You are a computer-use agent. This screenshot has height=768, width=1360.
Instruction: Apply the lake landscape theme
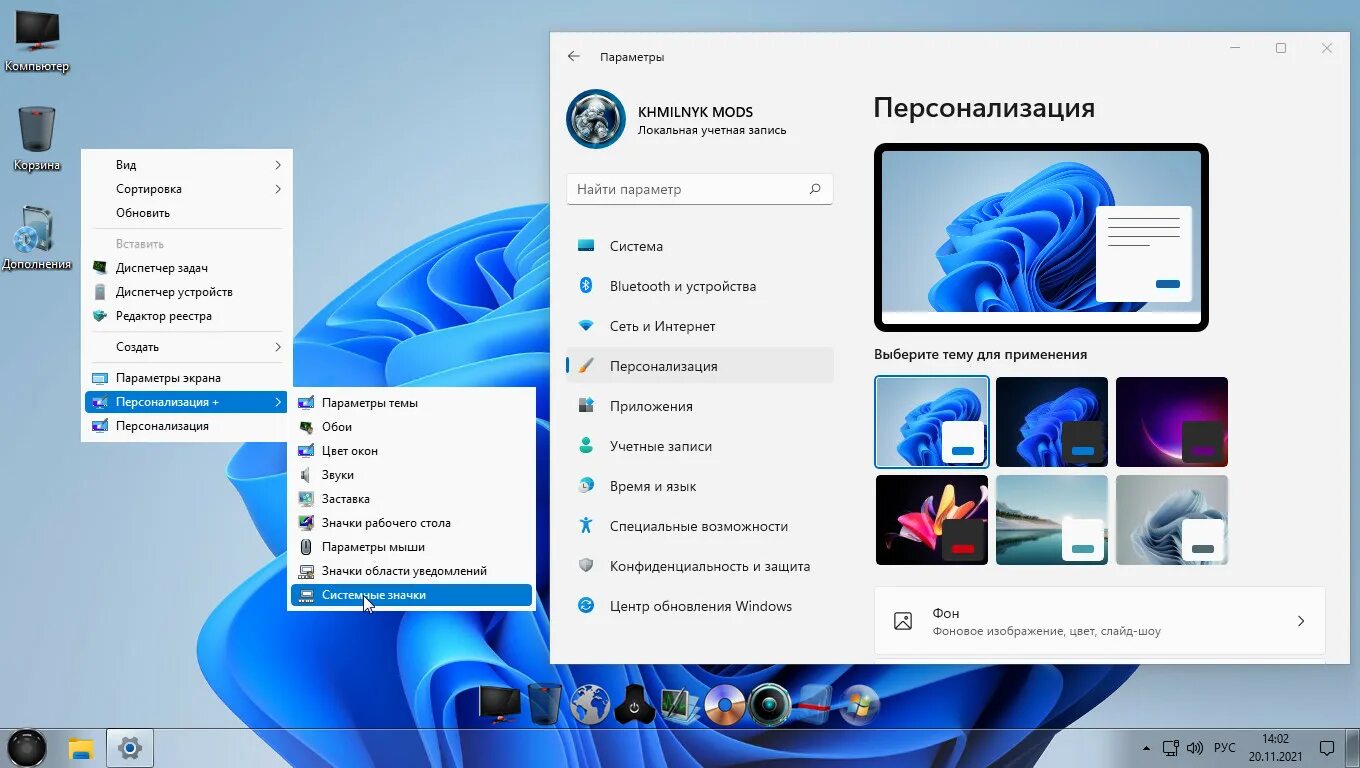[1052, 520]
